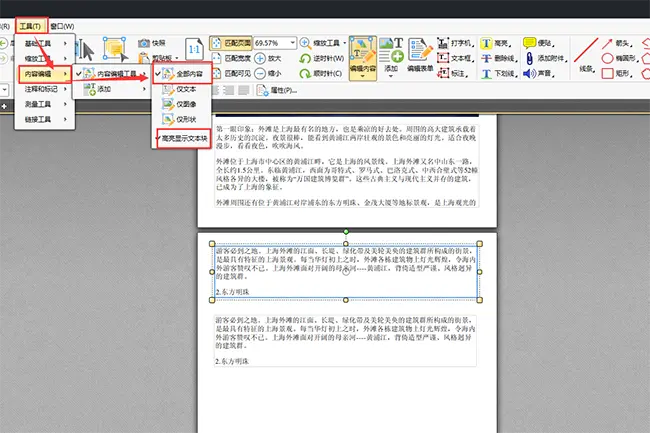Toggle the 匹配页面 fit page button
This screenshot has height=433, width=650.
pos(231,43)
